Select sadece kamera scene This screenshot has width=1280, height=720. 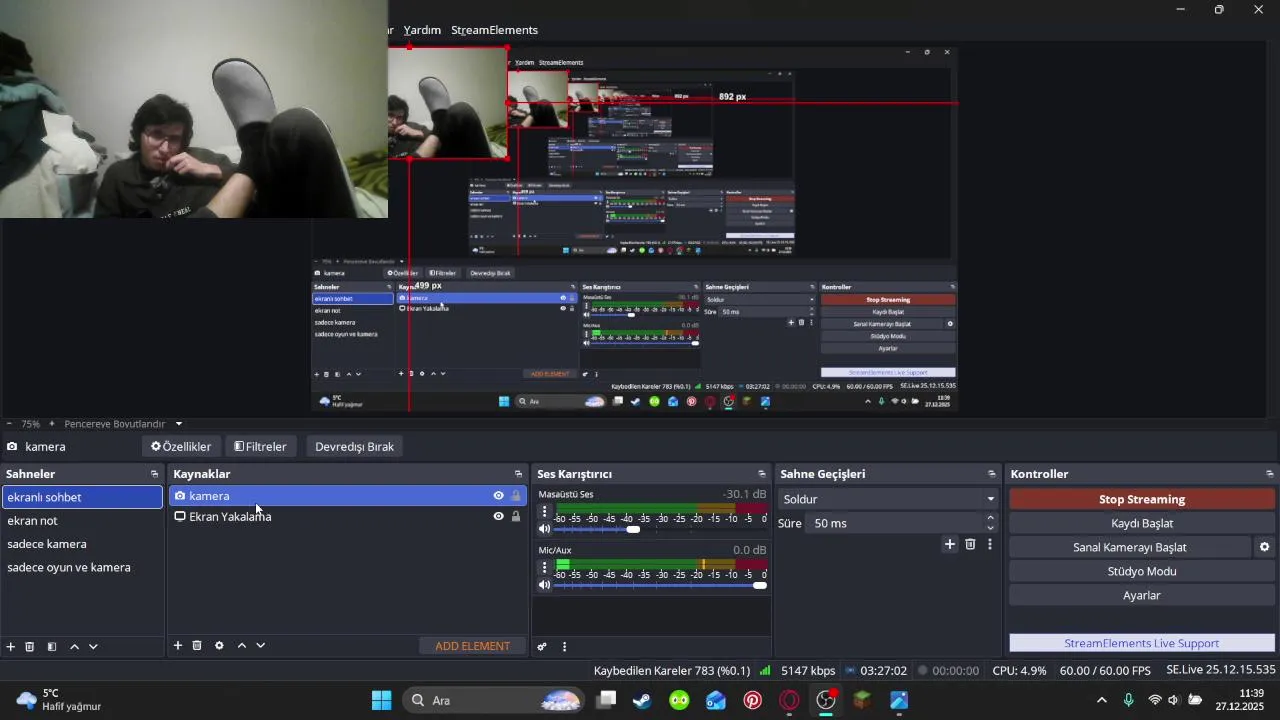[82, 544]
